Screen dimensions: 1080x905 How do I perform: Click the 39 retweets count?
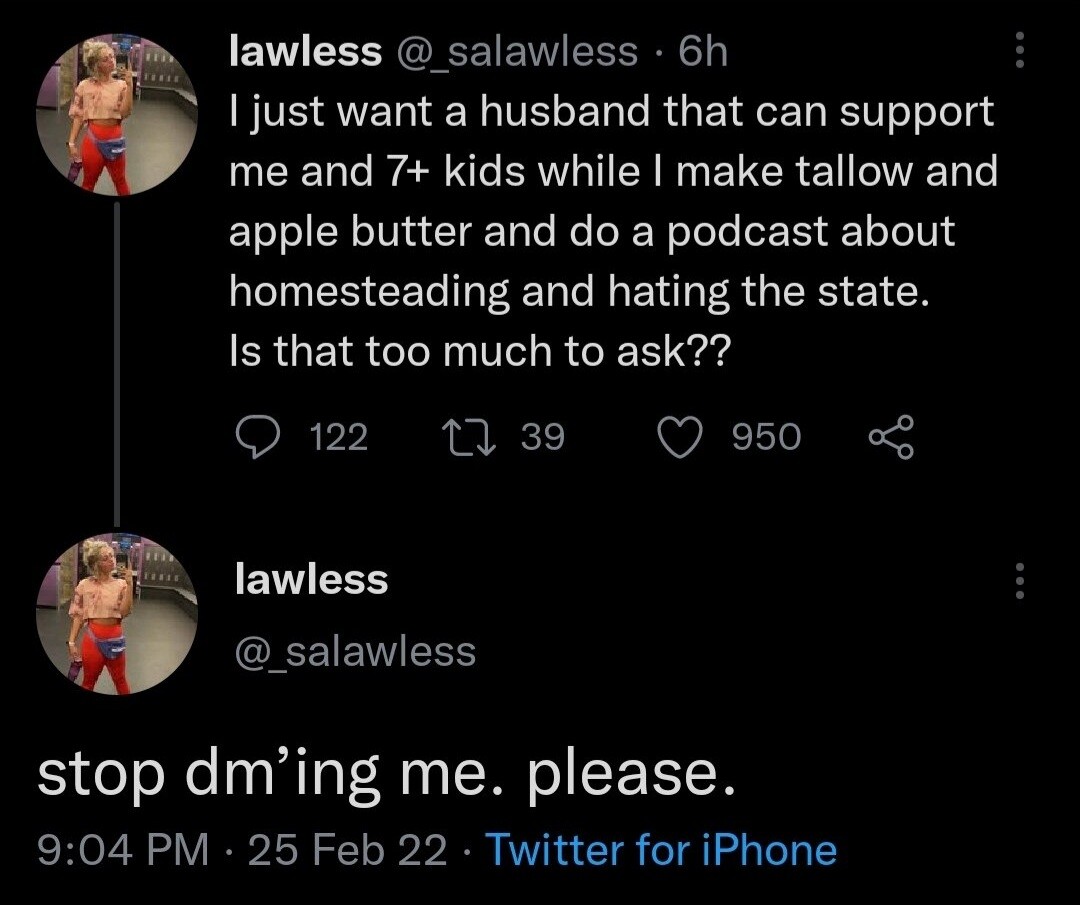click(544, 437)
